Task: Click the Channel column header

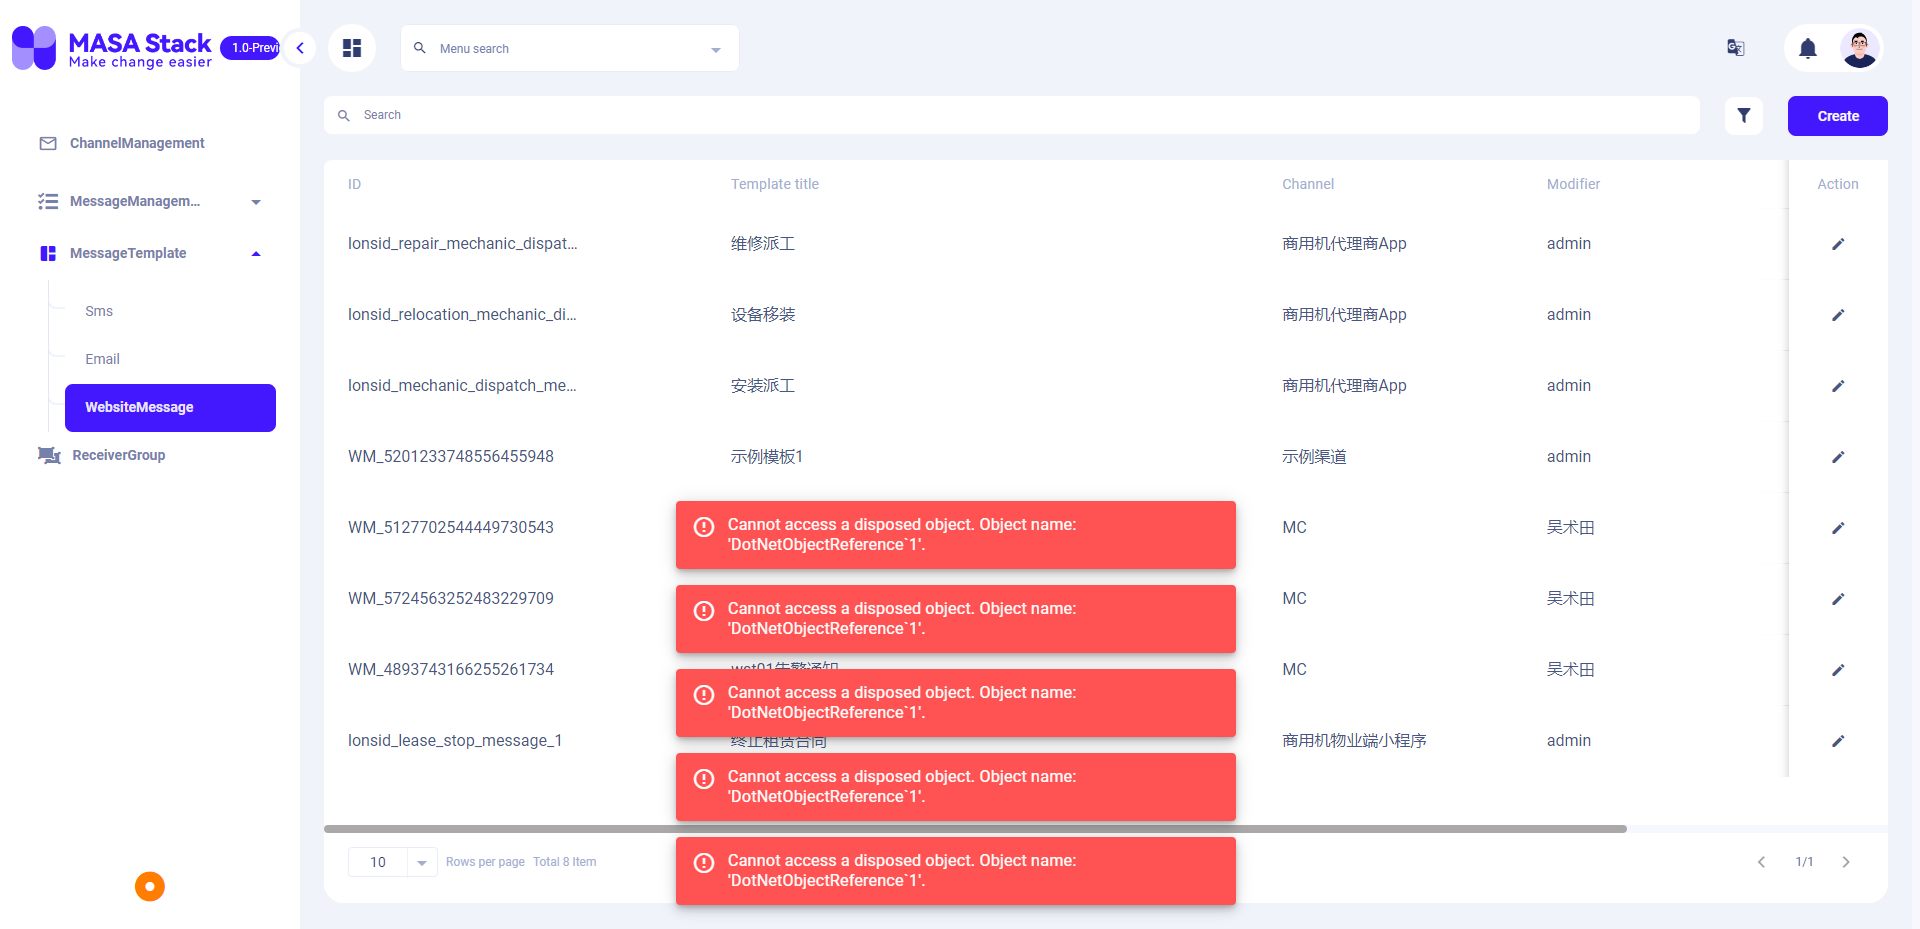Action: click(1308, 184)
